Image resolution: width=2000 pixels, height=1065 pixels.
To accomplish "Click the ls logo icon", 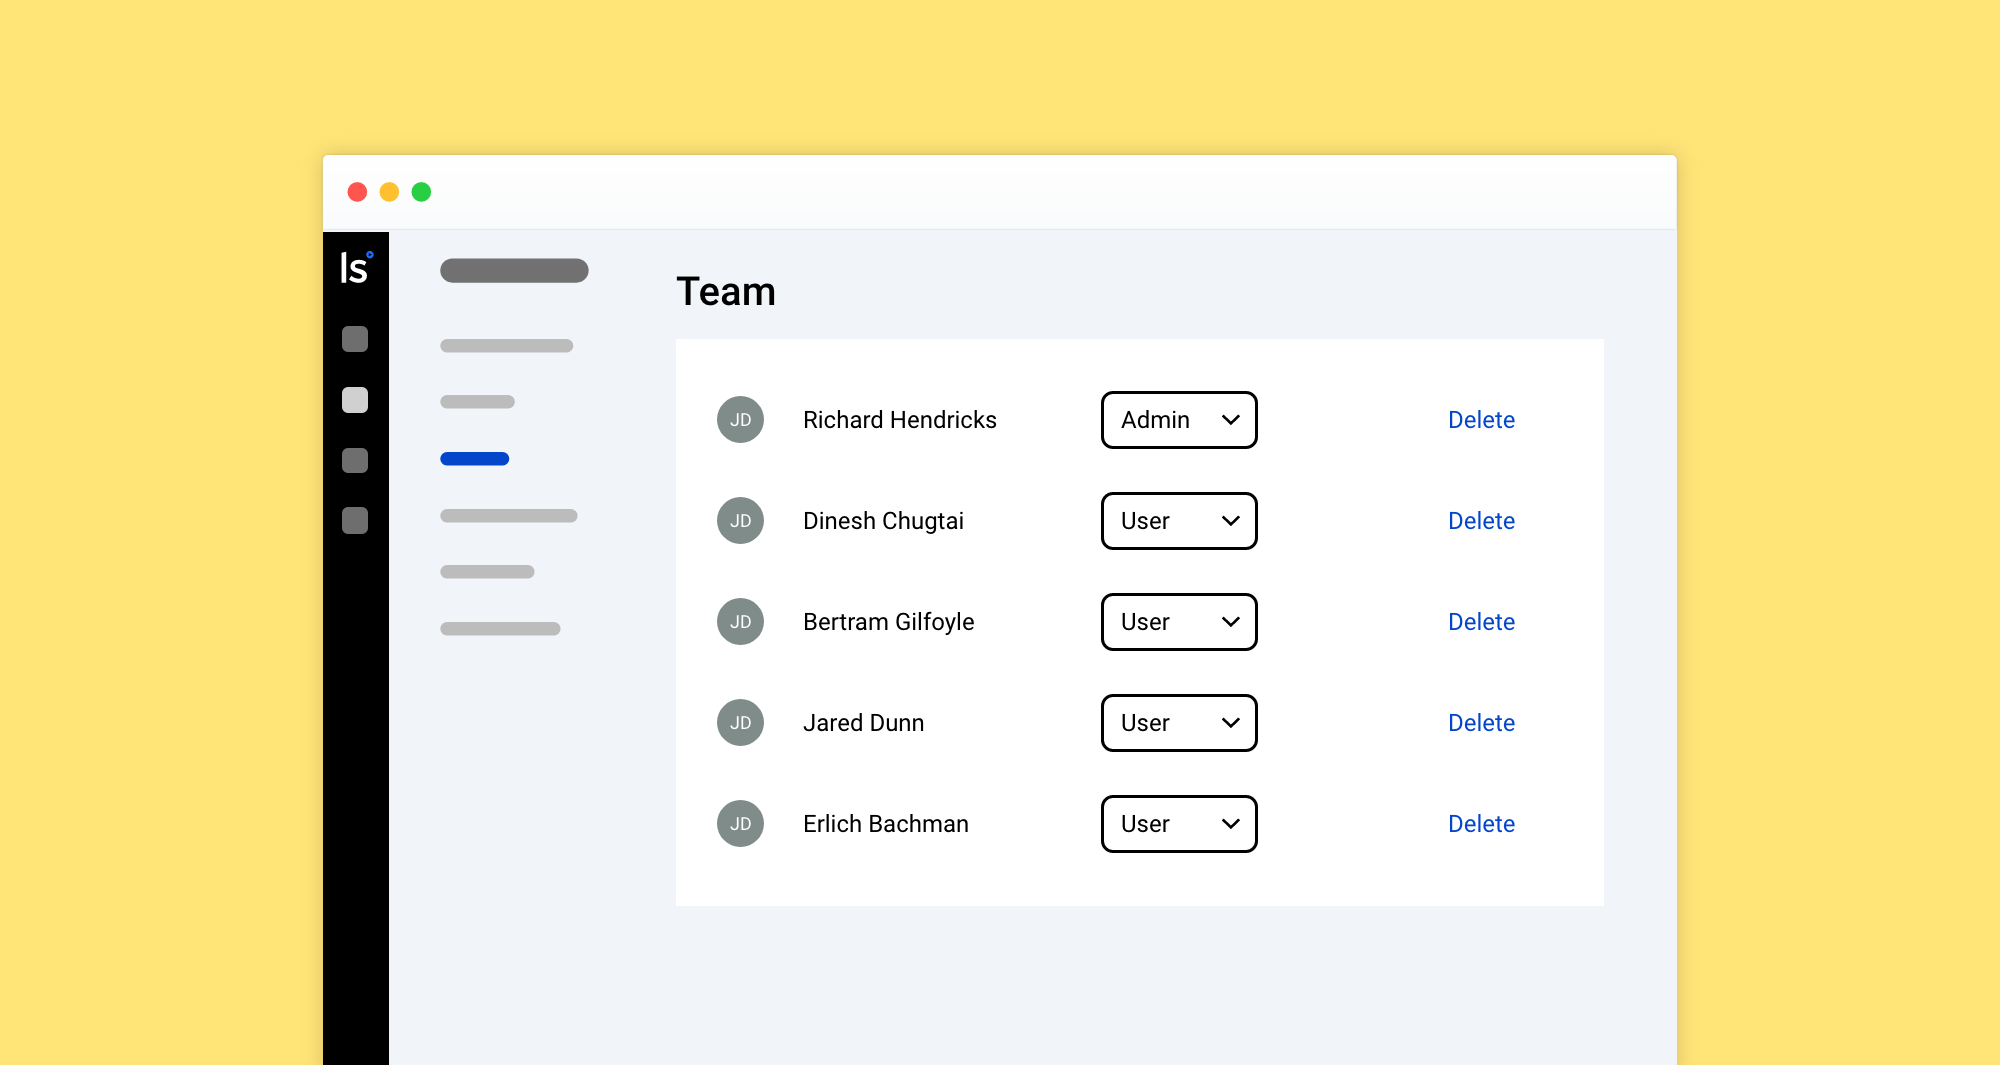I will [x=357, y=267].
